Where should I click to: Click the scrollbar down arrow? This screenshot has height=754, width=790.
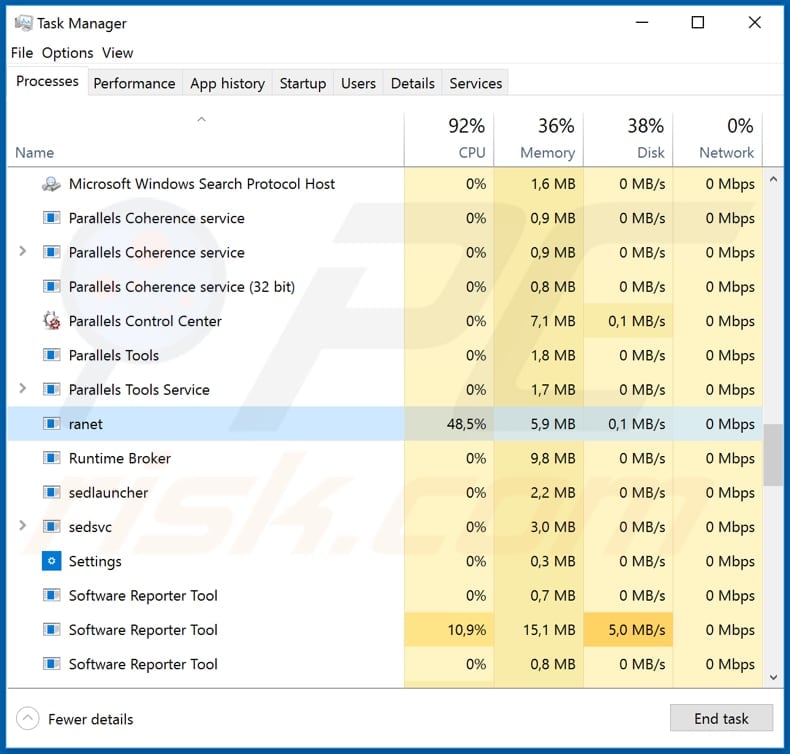(x=773, y=678)
